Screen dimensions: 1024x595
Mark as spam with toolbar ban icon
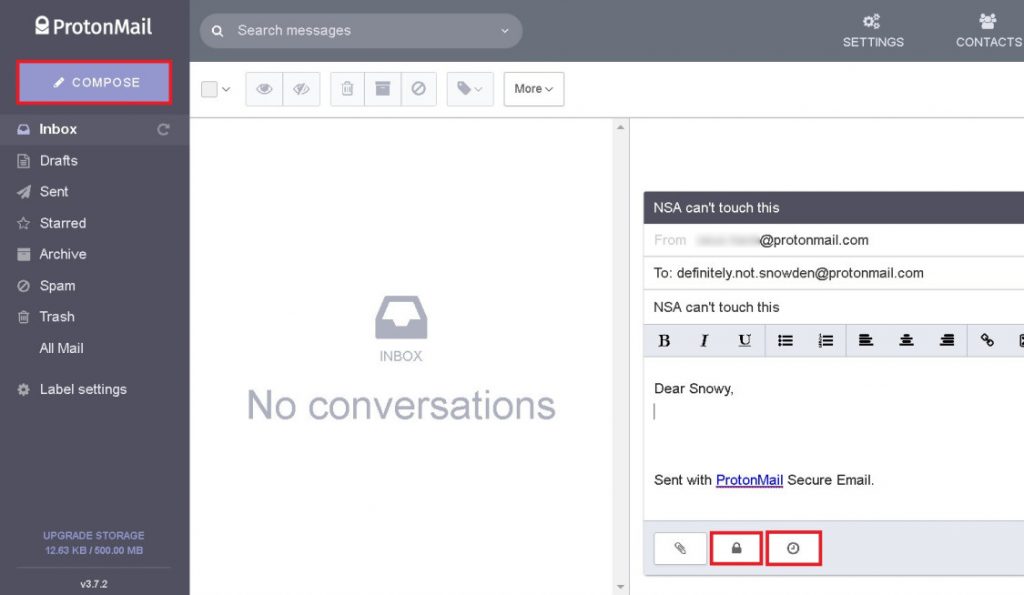[x=419, y=89]
